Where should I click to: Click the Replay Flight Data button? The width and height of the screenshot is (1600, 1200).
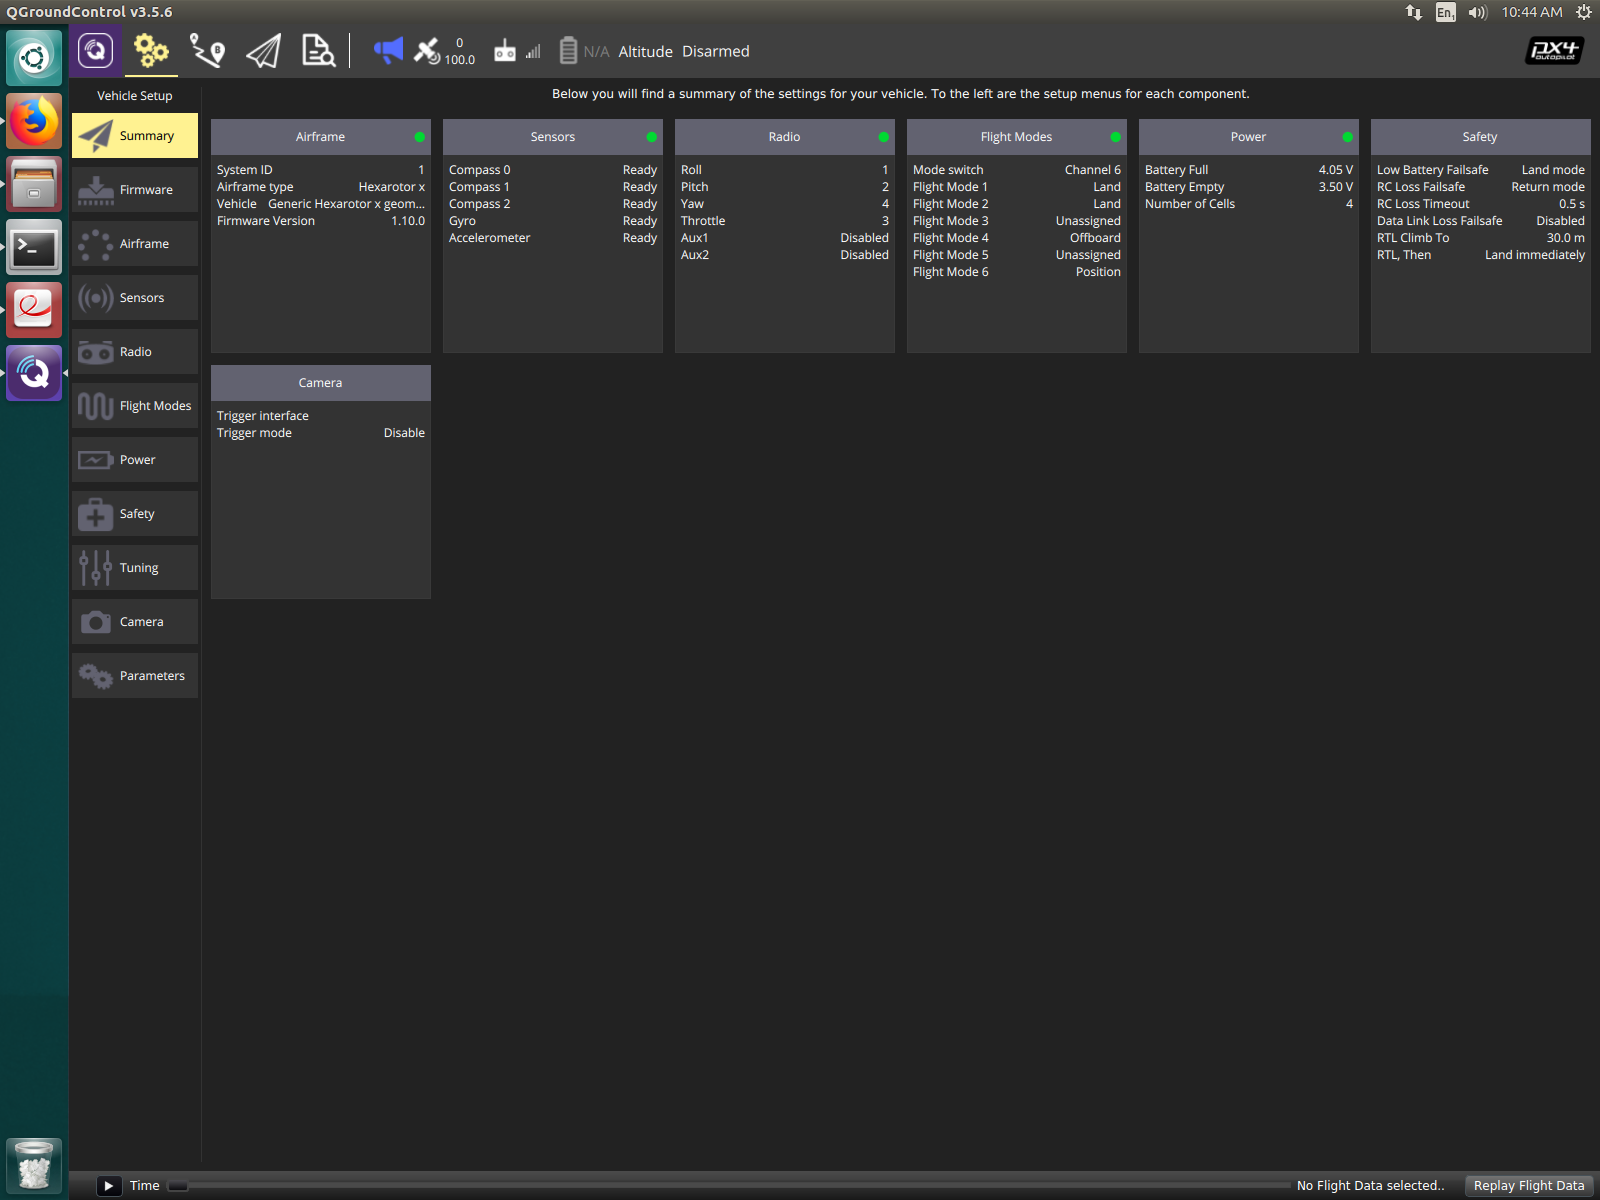(1529, 1186)
